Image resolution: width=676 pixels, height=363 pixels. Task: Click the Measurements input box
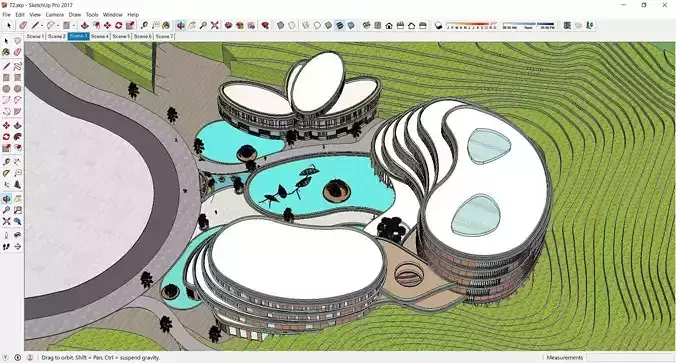629,357
